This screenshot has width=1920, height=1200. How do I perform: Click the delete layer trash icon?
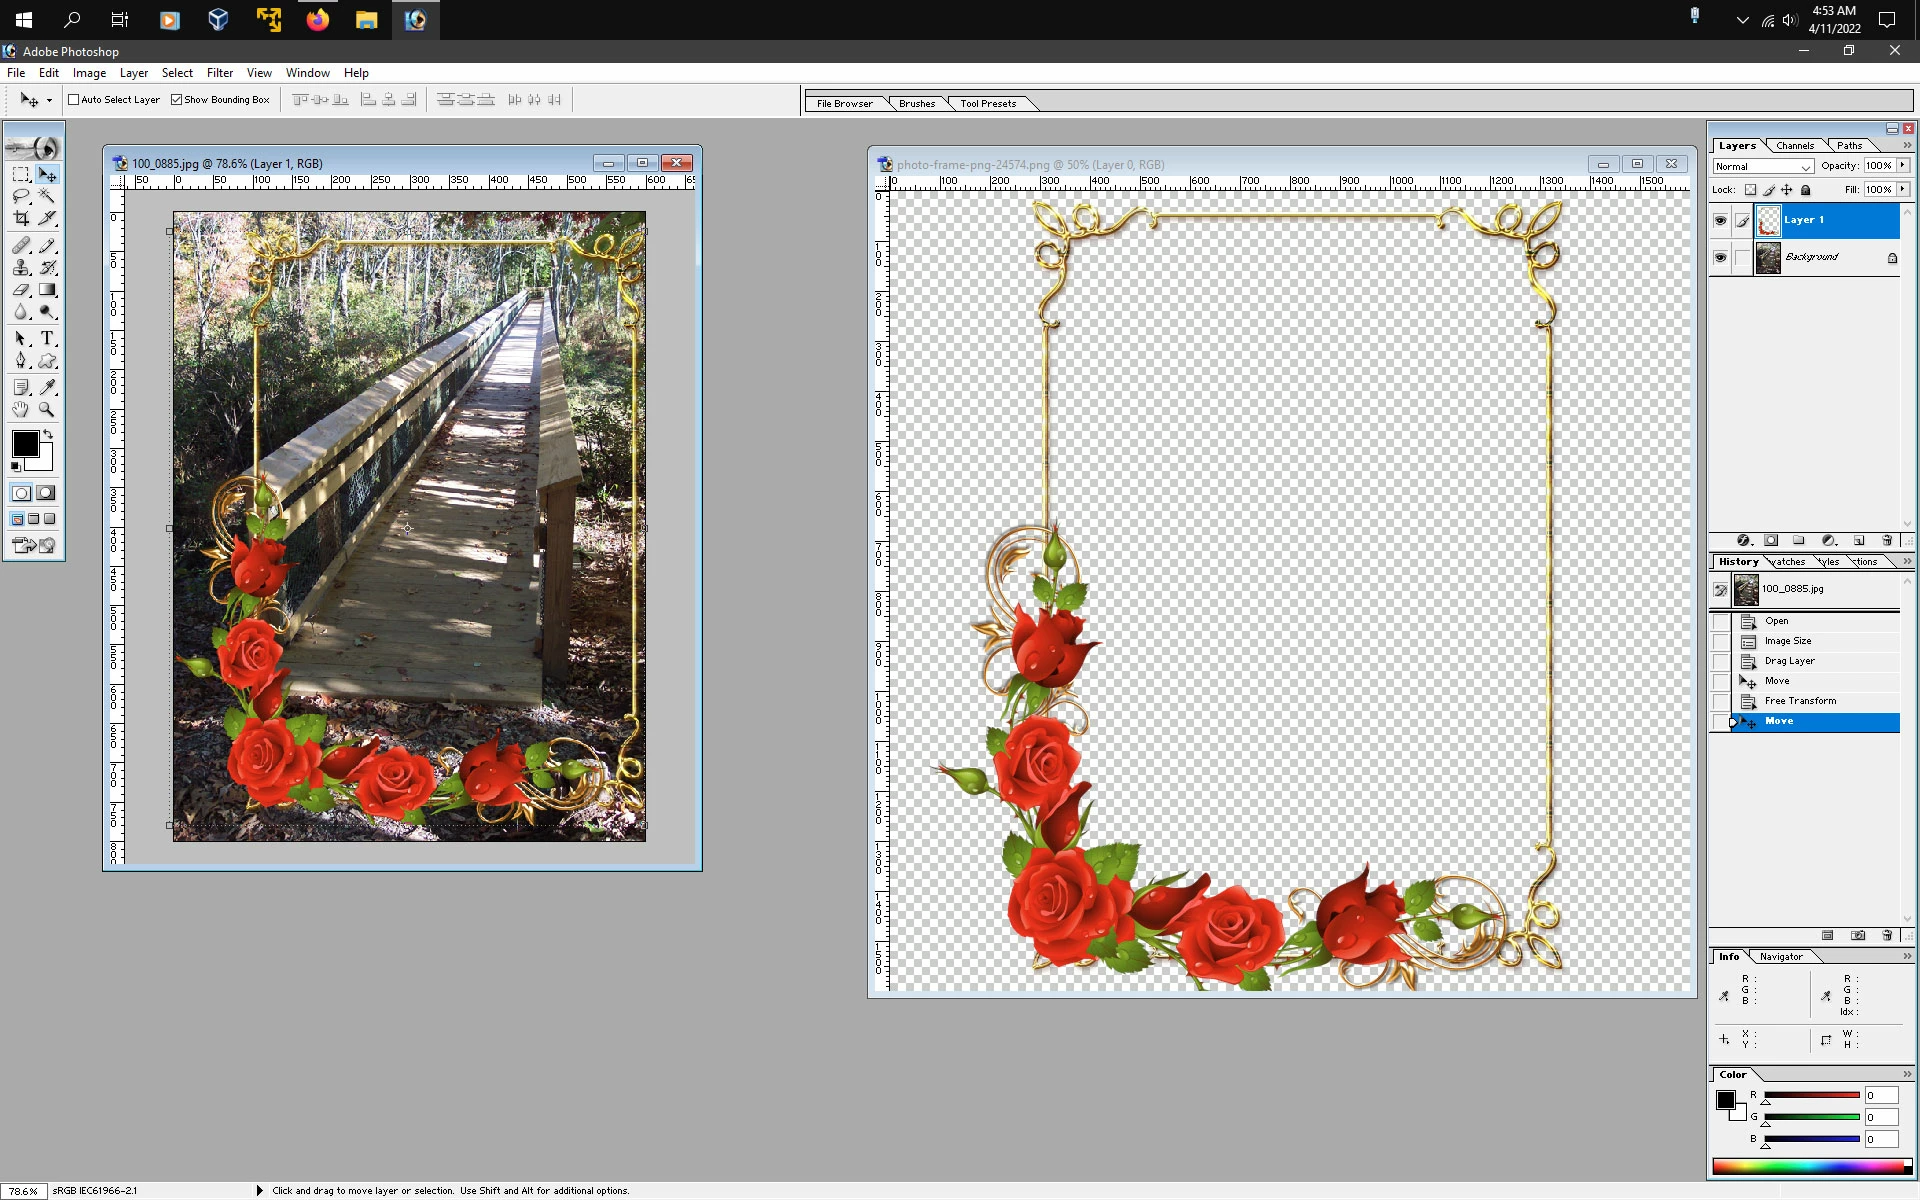point(1887,540)
